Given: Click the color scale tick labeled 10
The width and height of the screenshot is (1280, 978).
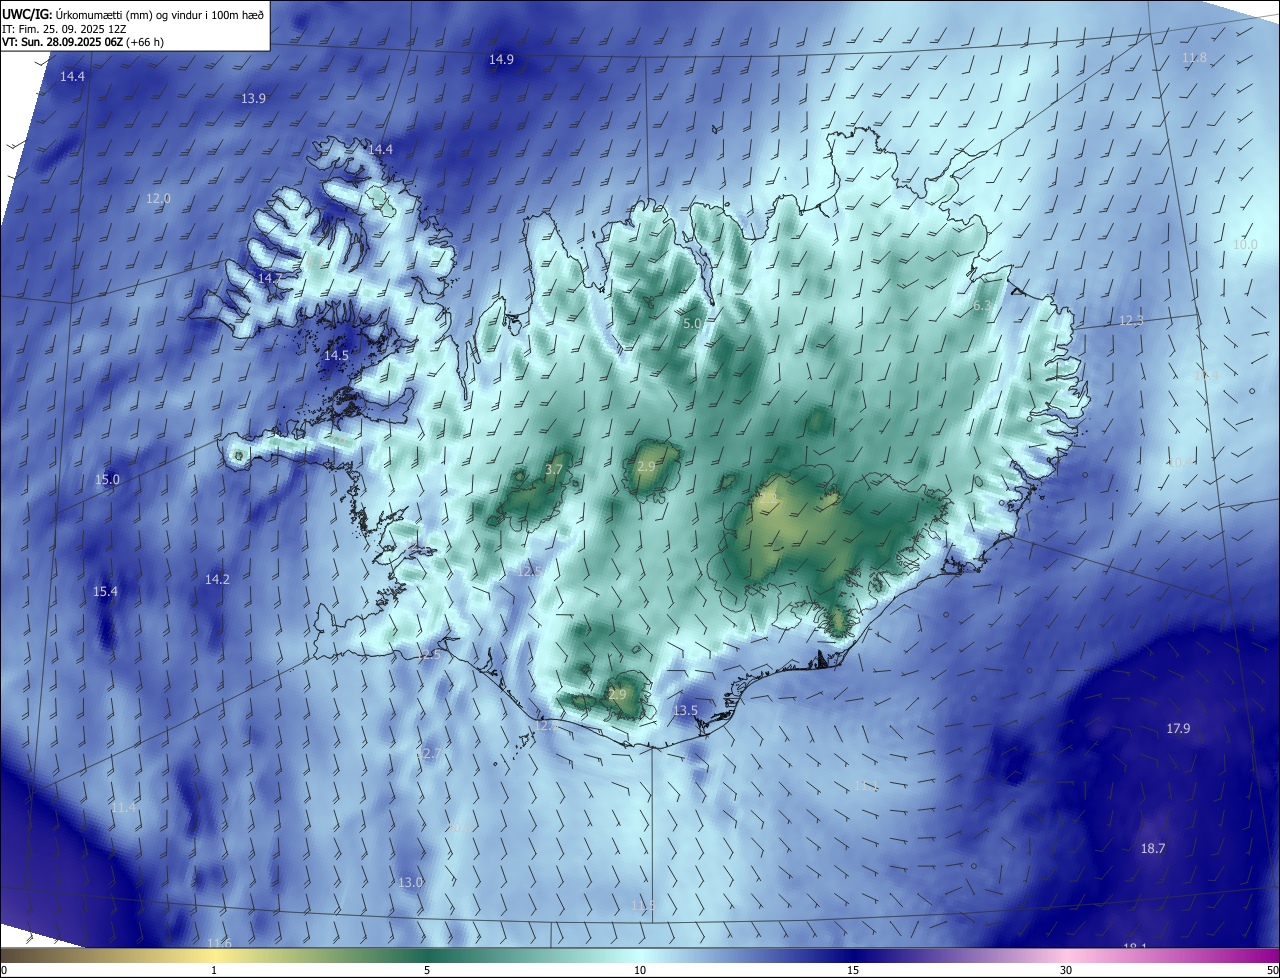Looking at the screenshot, I should [640, 969].
